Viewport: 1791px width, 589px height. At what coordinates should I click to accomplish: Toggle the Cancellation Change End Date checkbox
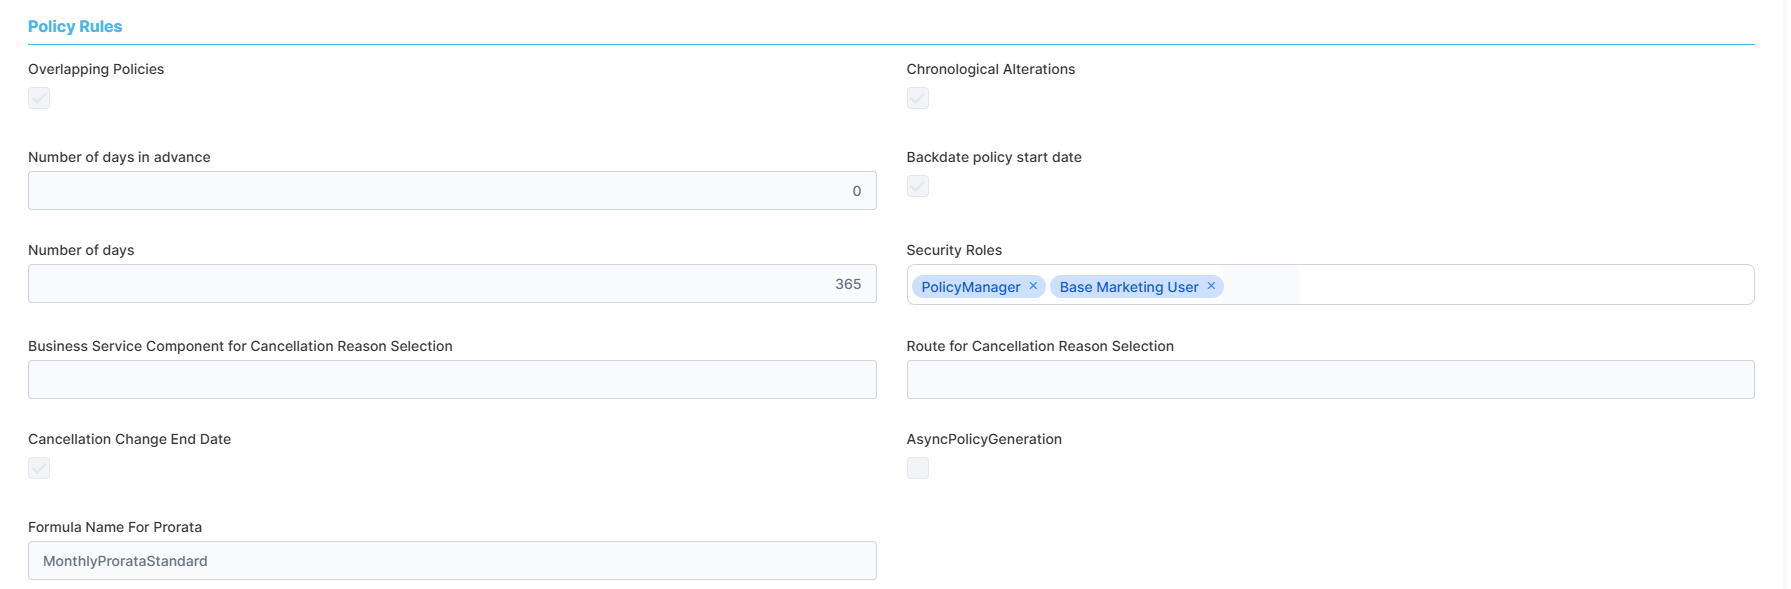(39, 468)
